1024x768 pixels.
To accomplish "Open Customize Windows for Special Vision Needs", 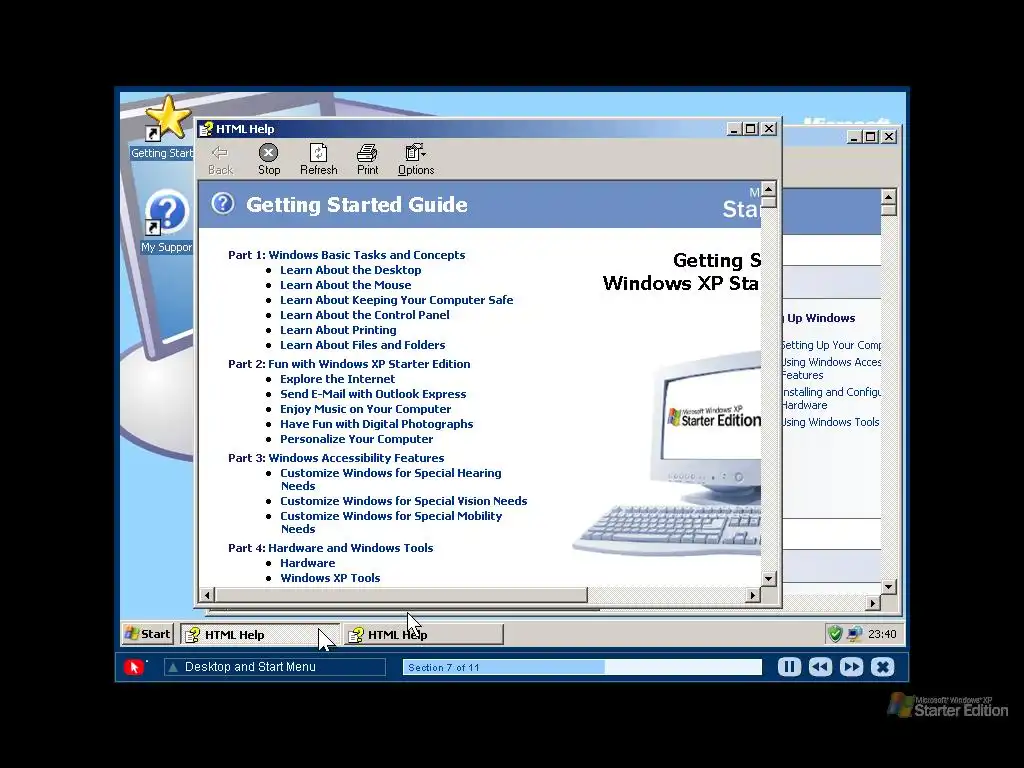I will (x=404, y=501).
